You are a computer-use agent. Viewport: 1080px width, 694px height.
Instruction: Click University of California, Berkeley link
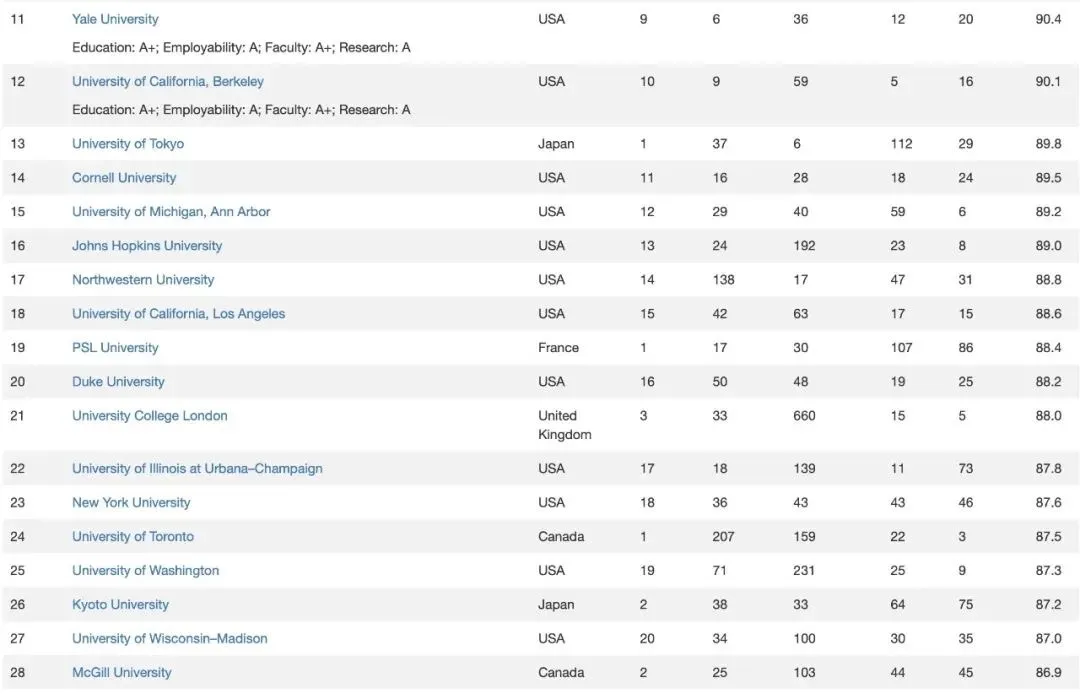(167, 81)
